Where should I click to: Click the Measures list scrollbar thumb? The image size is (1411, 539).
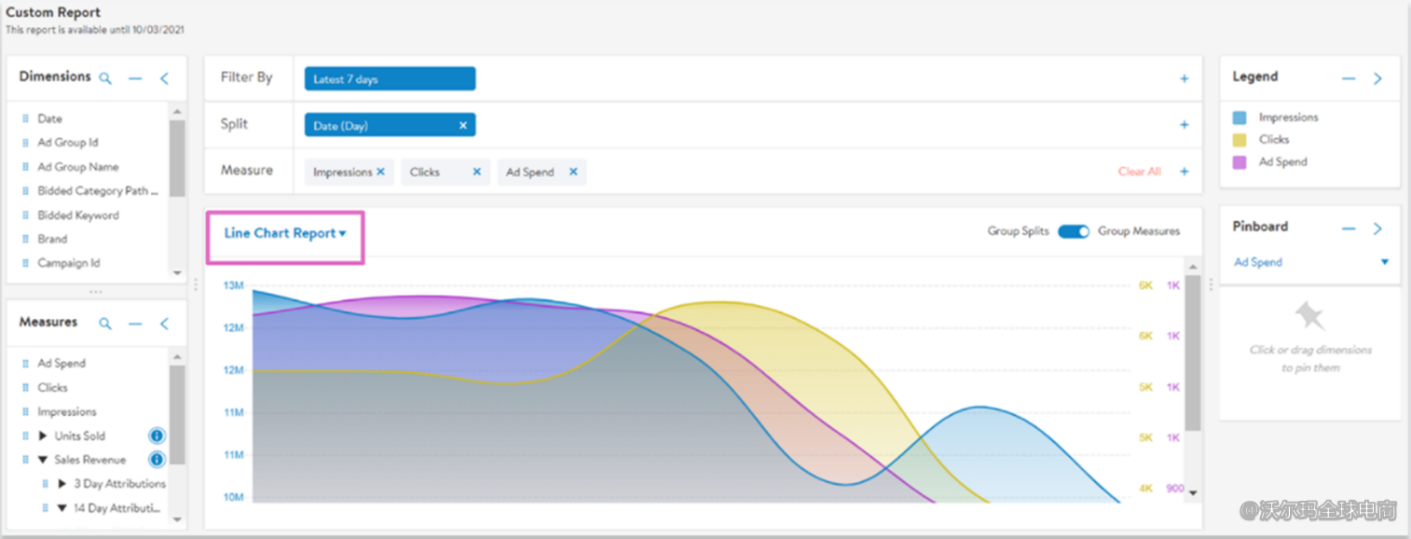tap(177, 415)
